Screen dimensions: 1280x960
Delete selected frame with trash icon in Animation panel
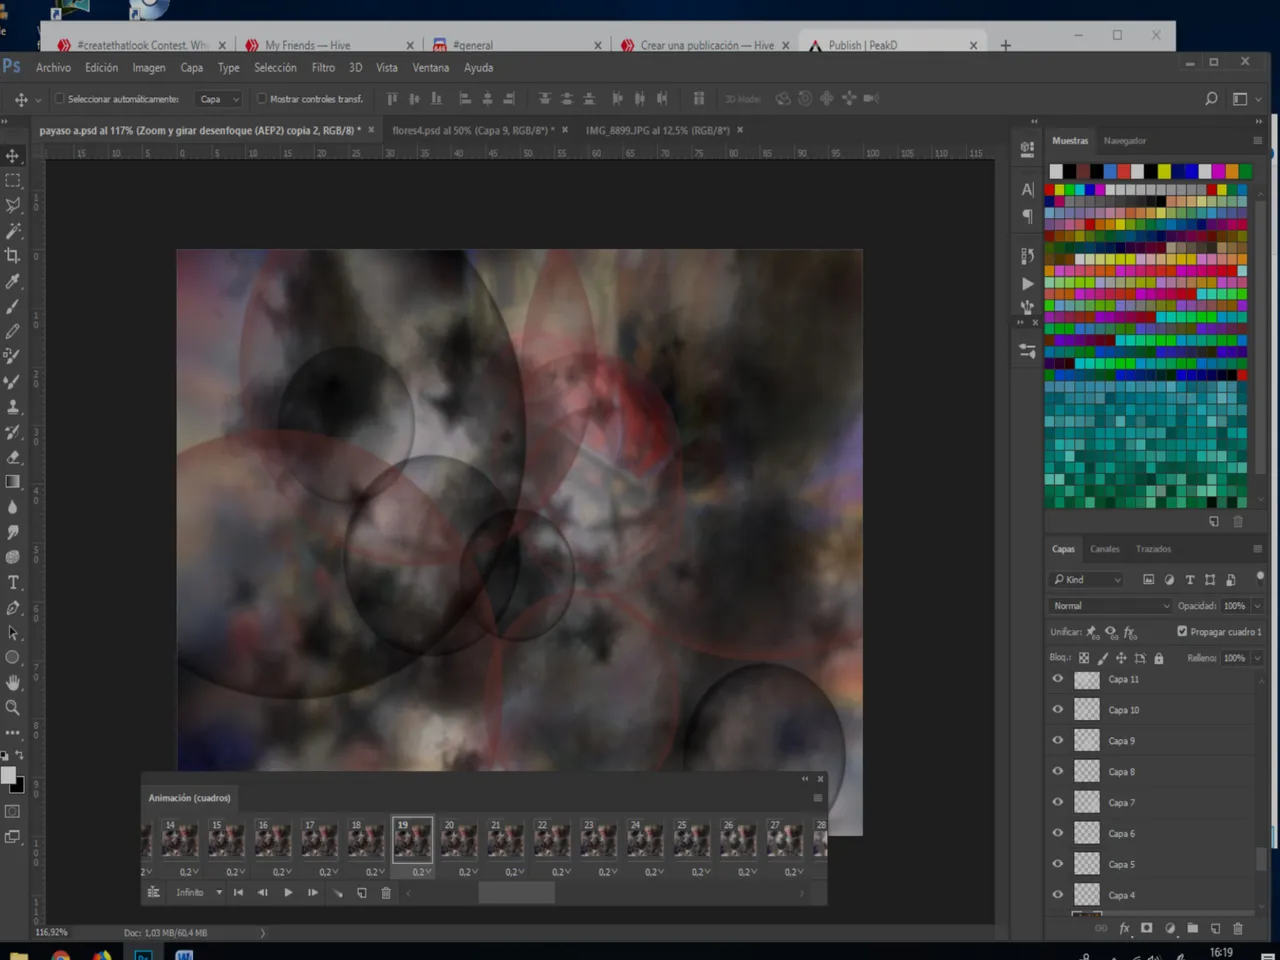(x=386, y=893)
